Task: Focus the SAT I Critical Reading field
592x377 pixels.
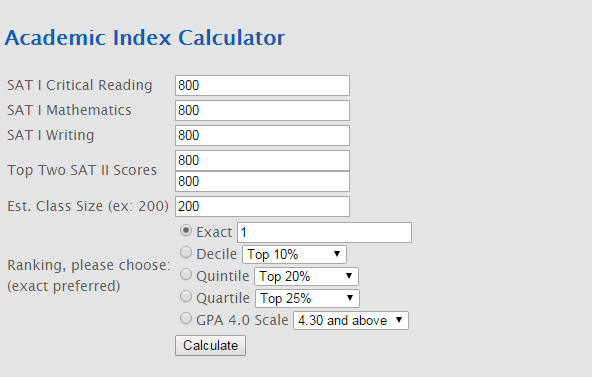Action: 262,85
